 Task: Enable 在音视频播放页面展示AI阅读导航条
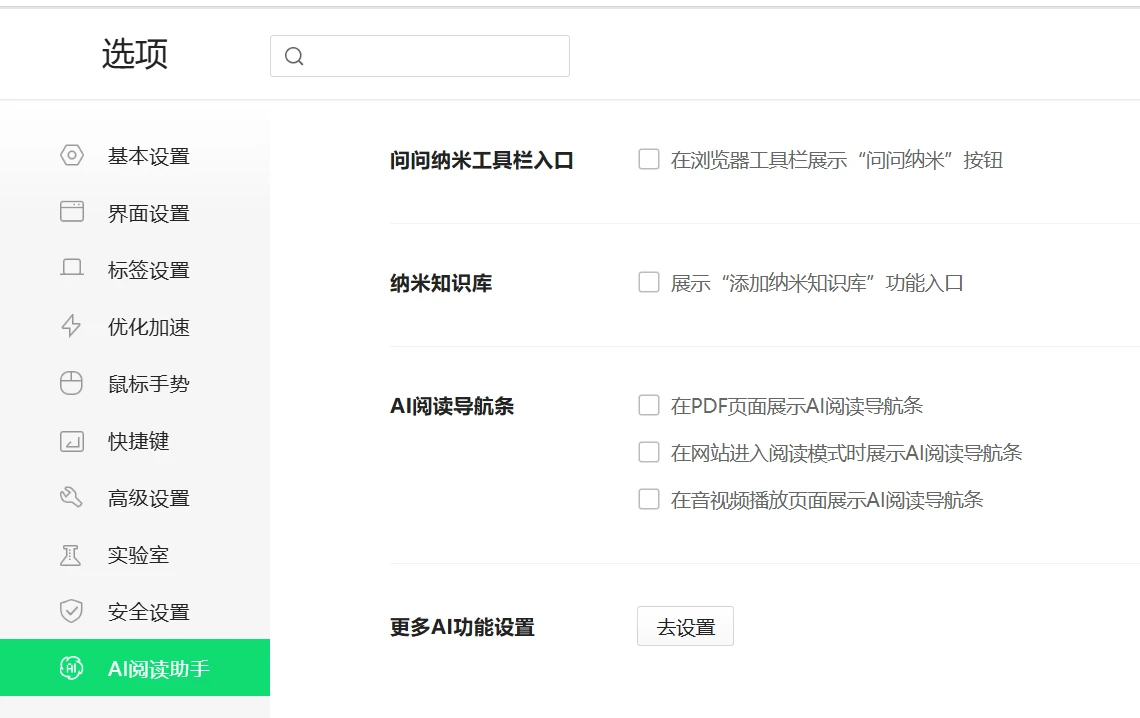coord(648,500)
